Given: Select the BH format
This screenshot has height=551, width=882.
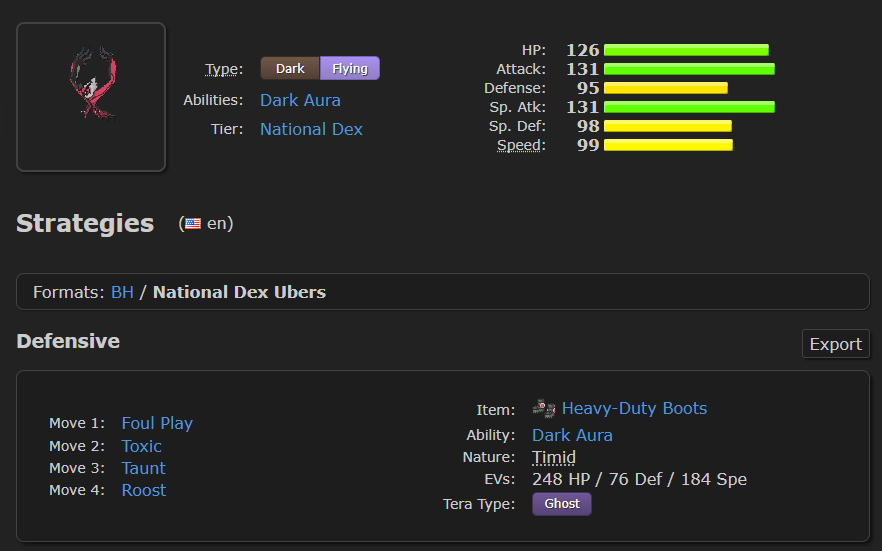Looking at the screenshot, I should [x=122, y=292].
